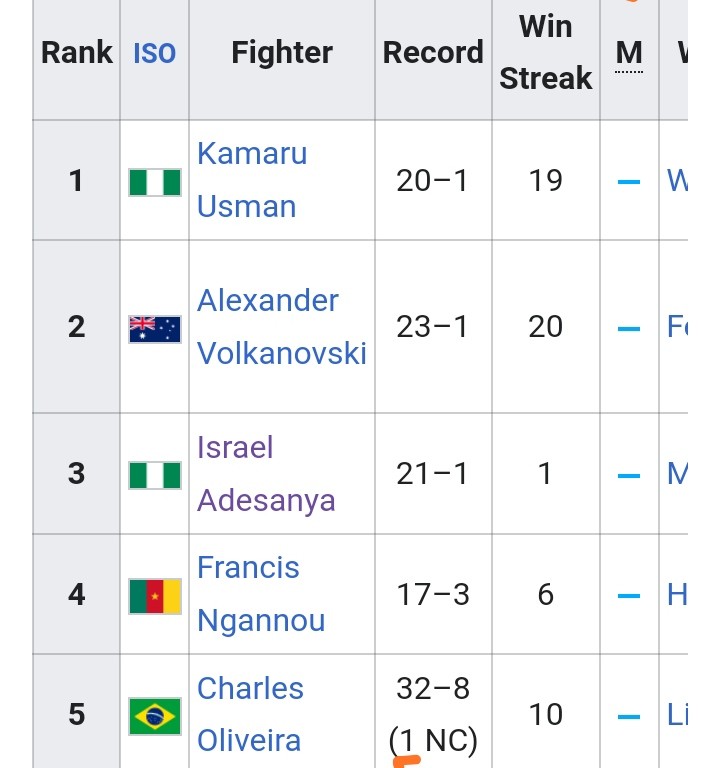Click the blue dash in Volkanovski's M column
The width and height of the screenshot is (720, 768).
(x=629, y=329)
